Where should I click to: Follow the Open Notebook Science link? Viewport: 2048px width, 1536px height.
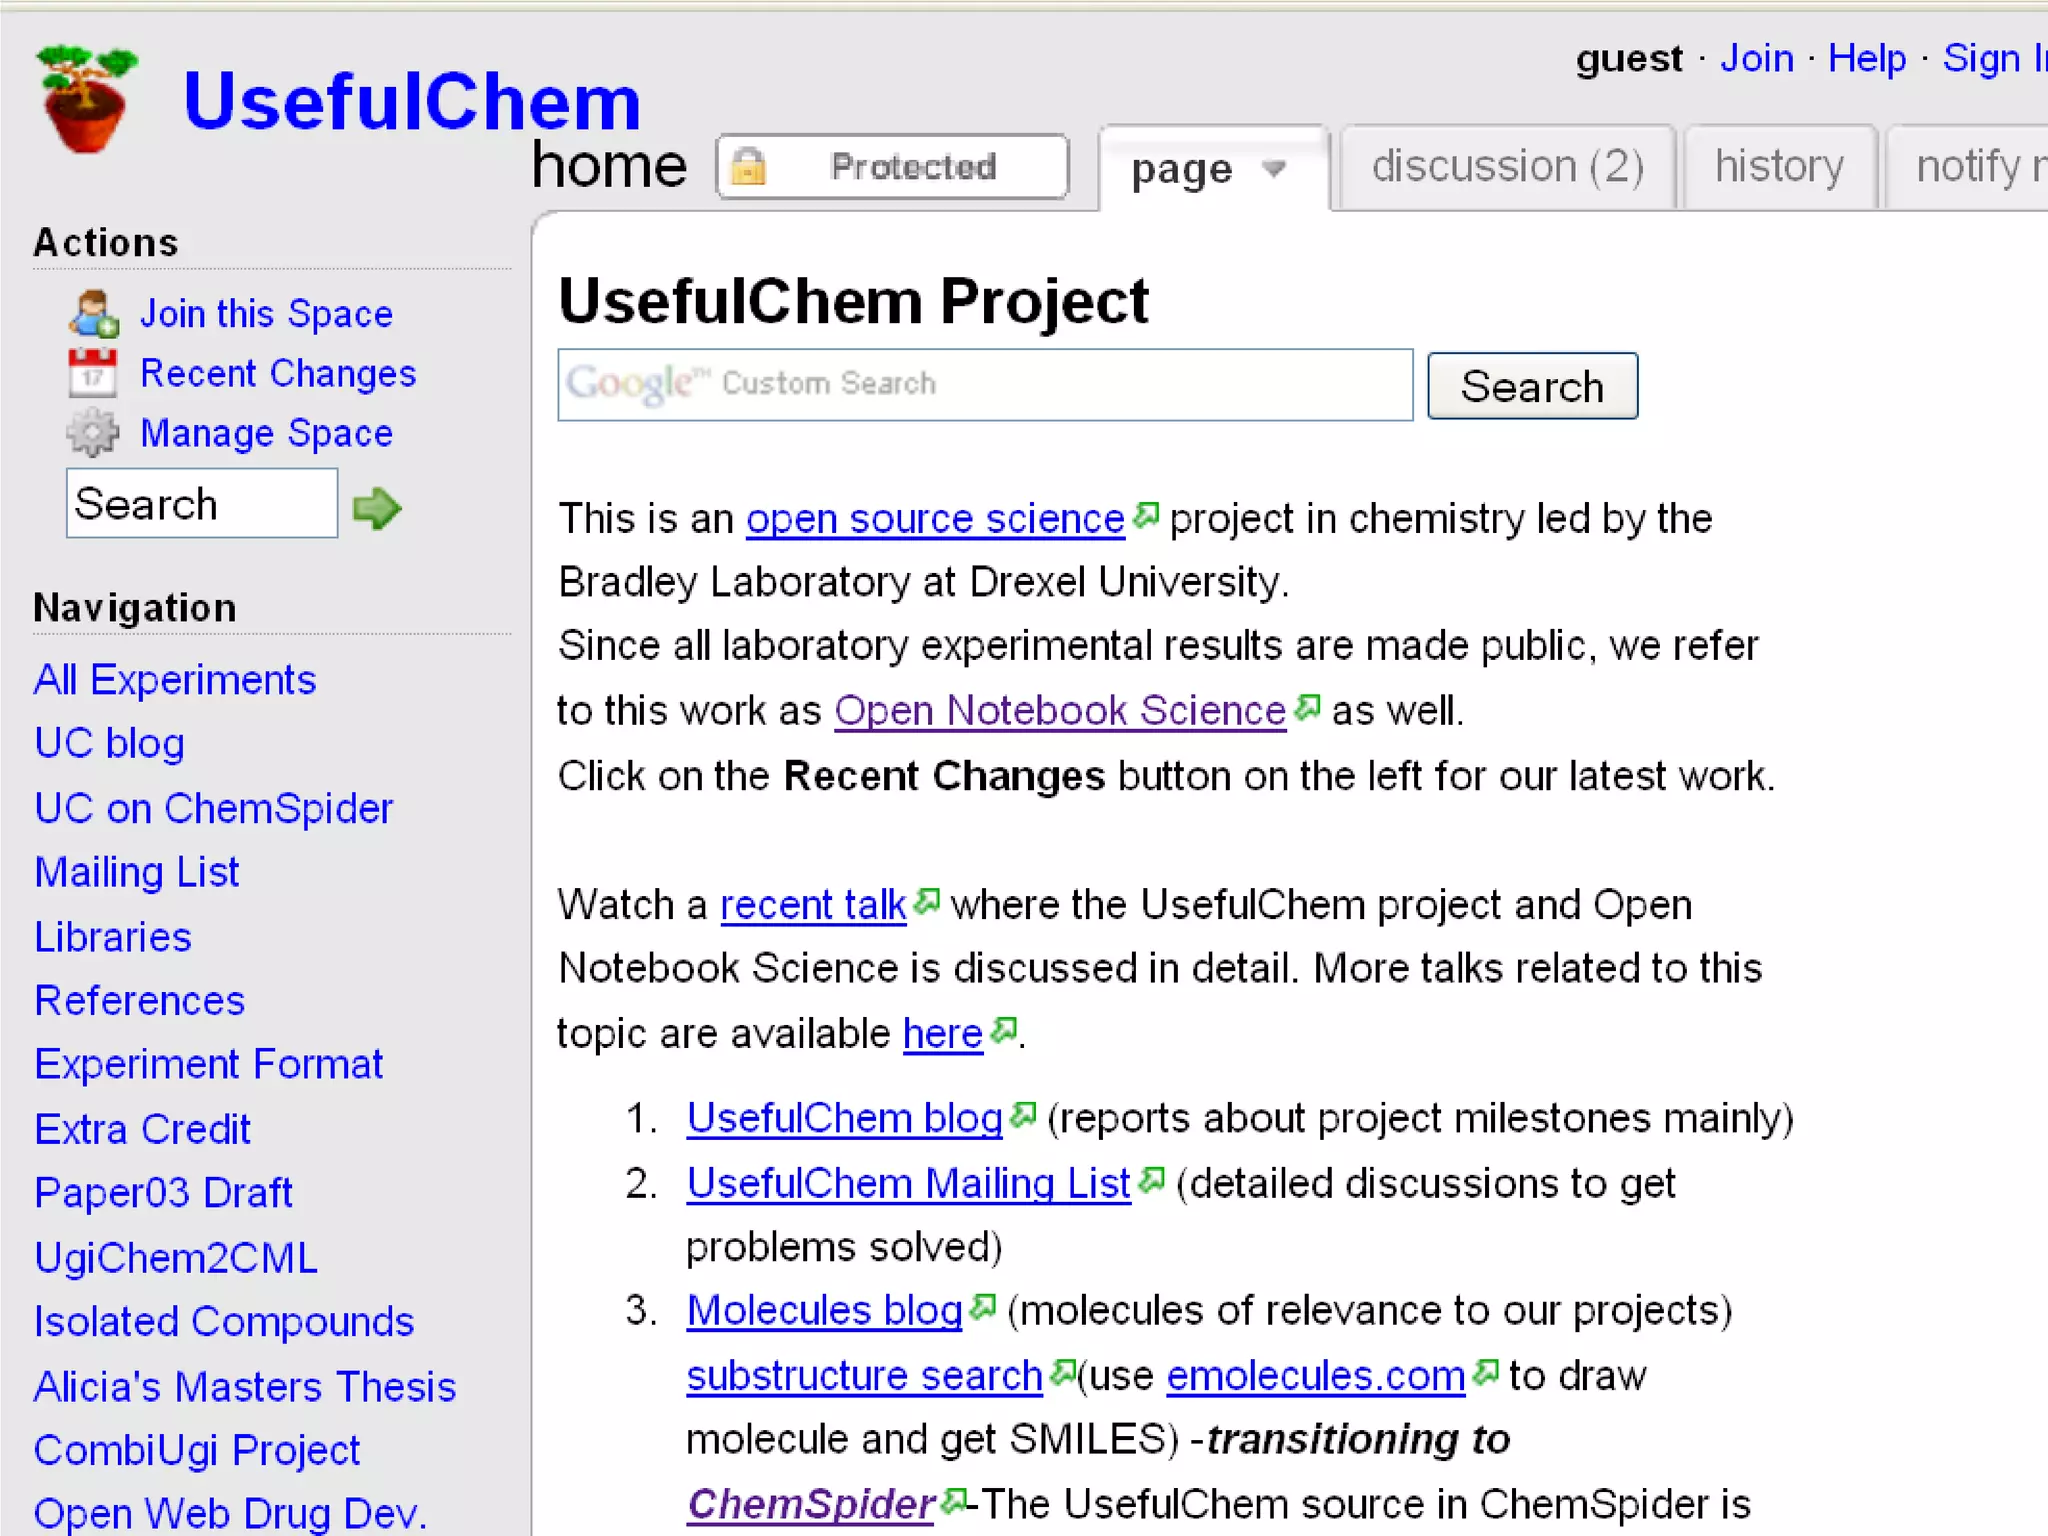[1059, 711]
